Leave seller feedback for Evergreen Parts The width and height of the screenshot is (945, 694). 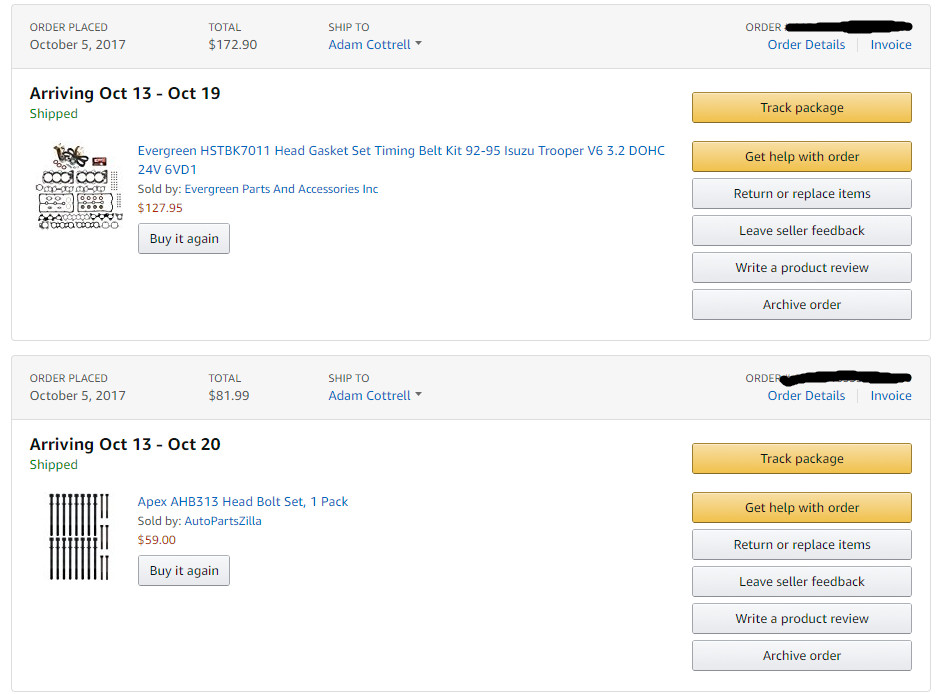(802, 231)
